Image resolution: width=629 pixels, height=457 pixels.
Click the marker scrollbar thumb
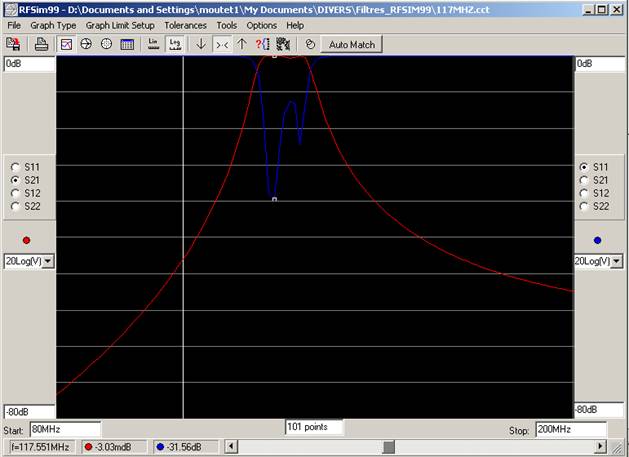point(388,447)
